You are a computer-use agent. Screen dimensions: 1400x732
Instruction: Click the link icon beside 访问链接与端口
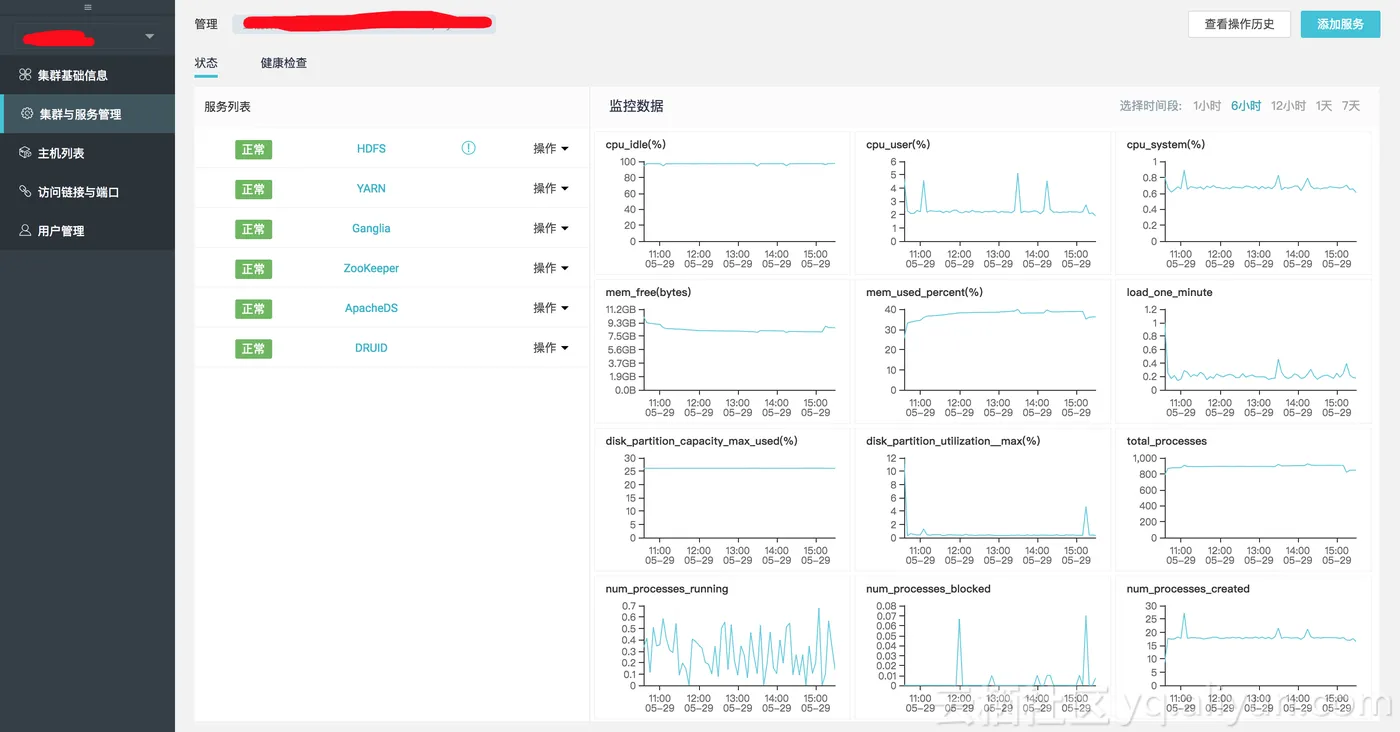(26, 191)
